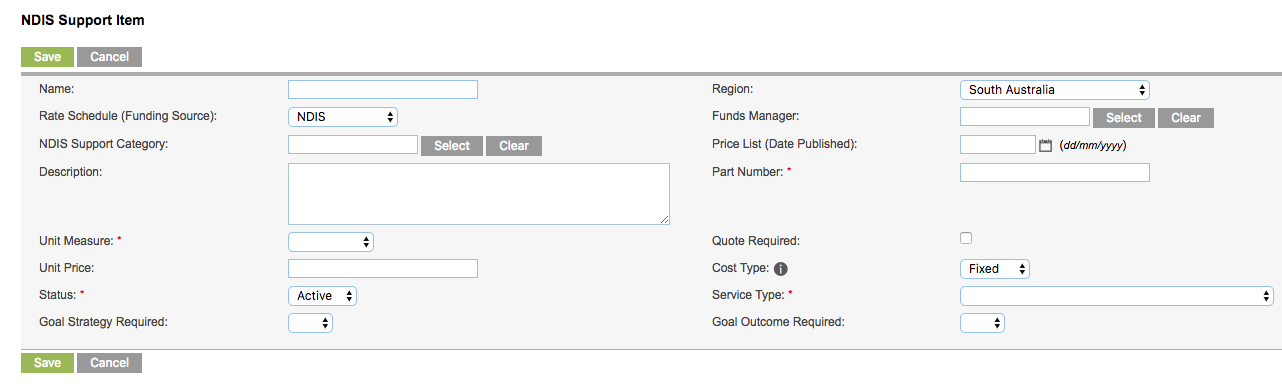
Task: Open the Status dropdown set to Active
Action: [322, 296]
